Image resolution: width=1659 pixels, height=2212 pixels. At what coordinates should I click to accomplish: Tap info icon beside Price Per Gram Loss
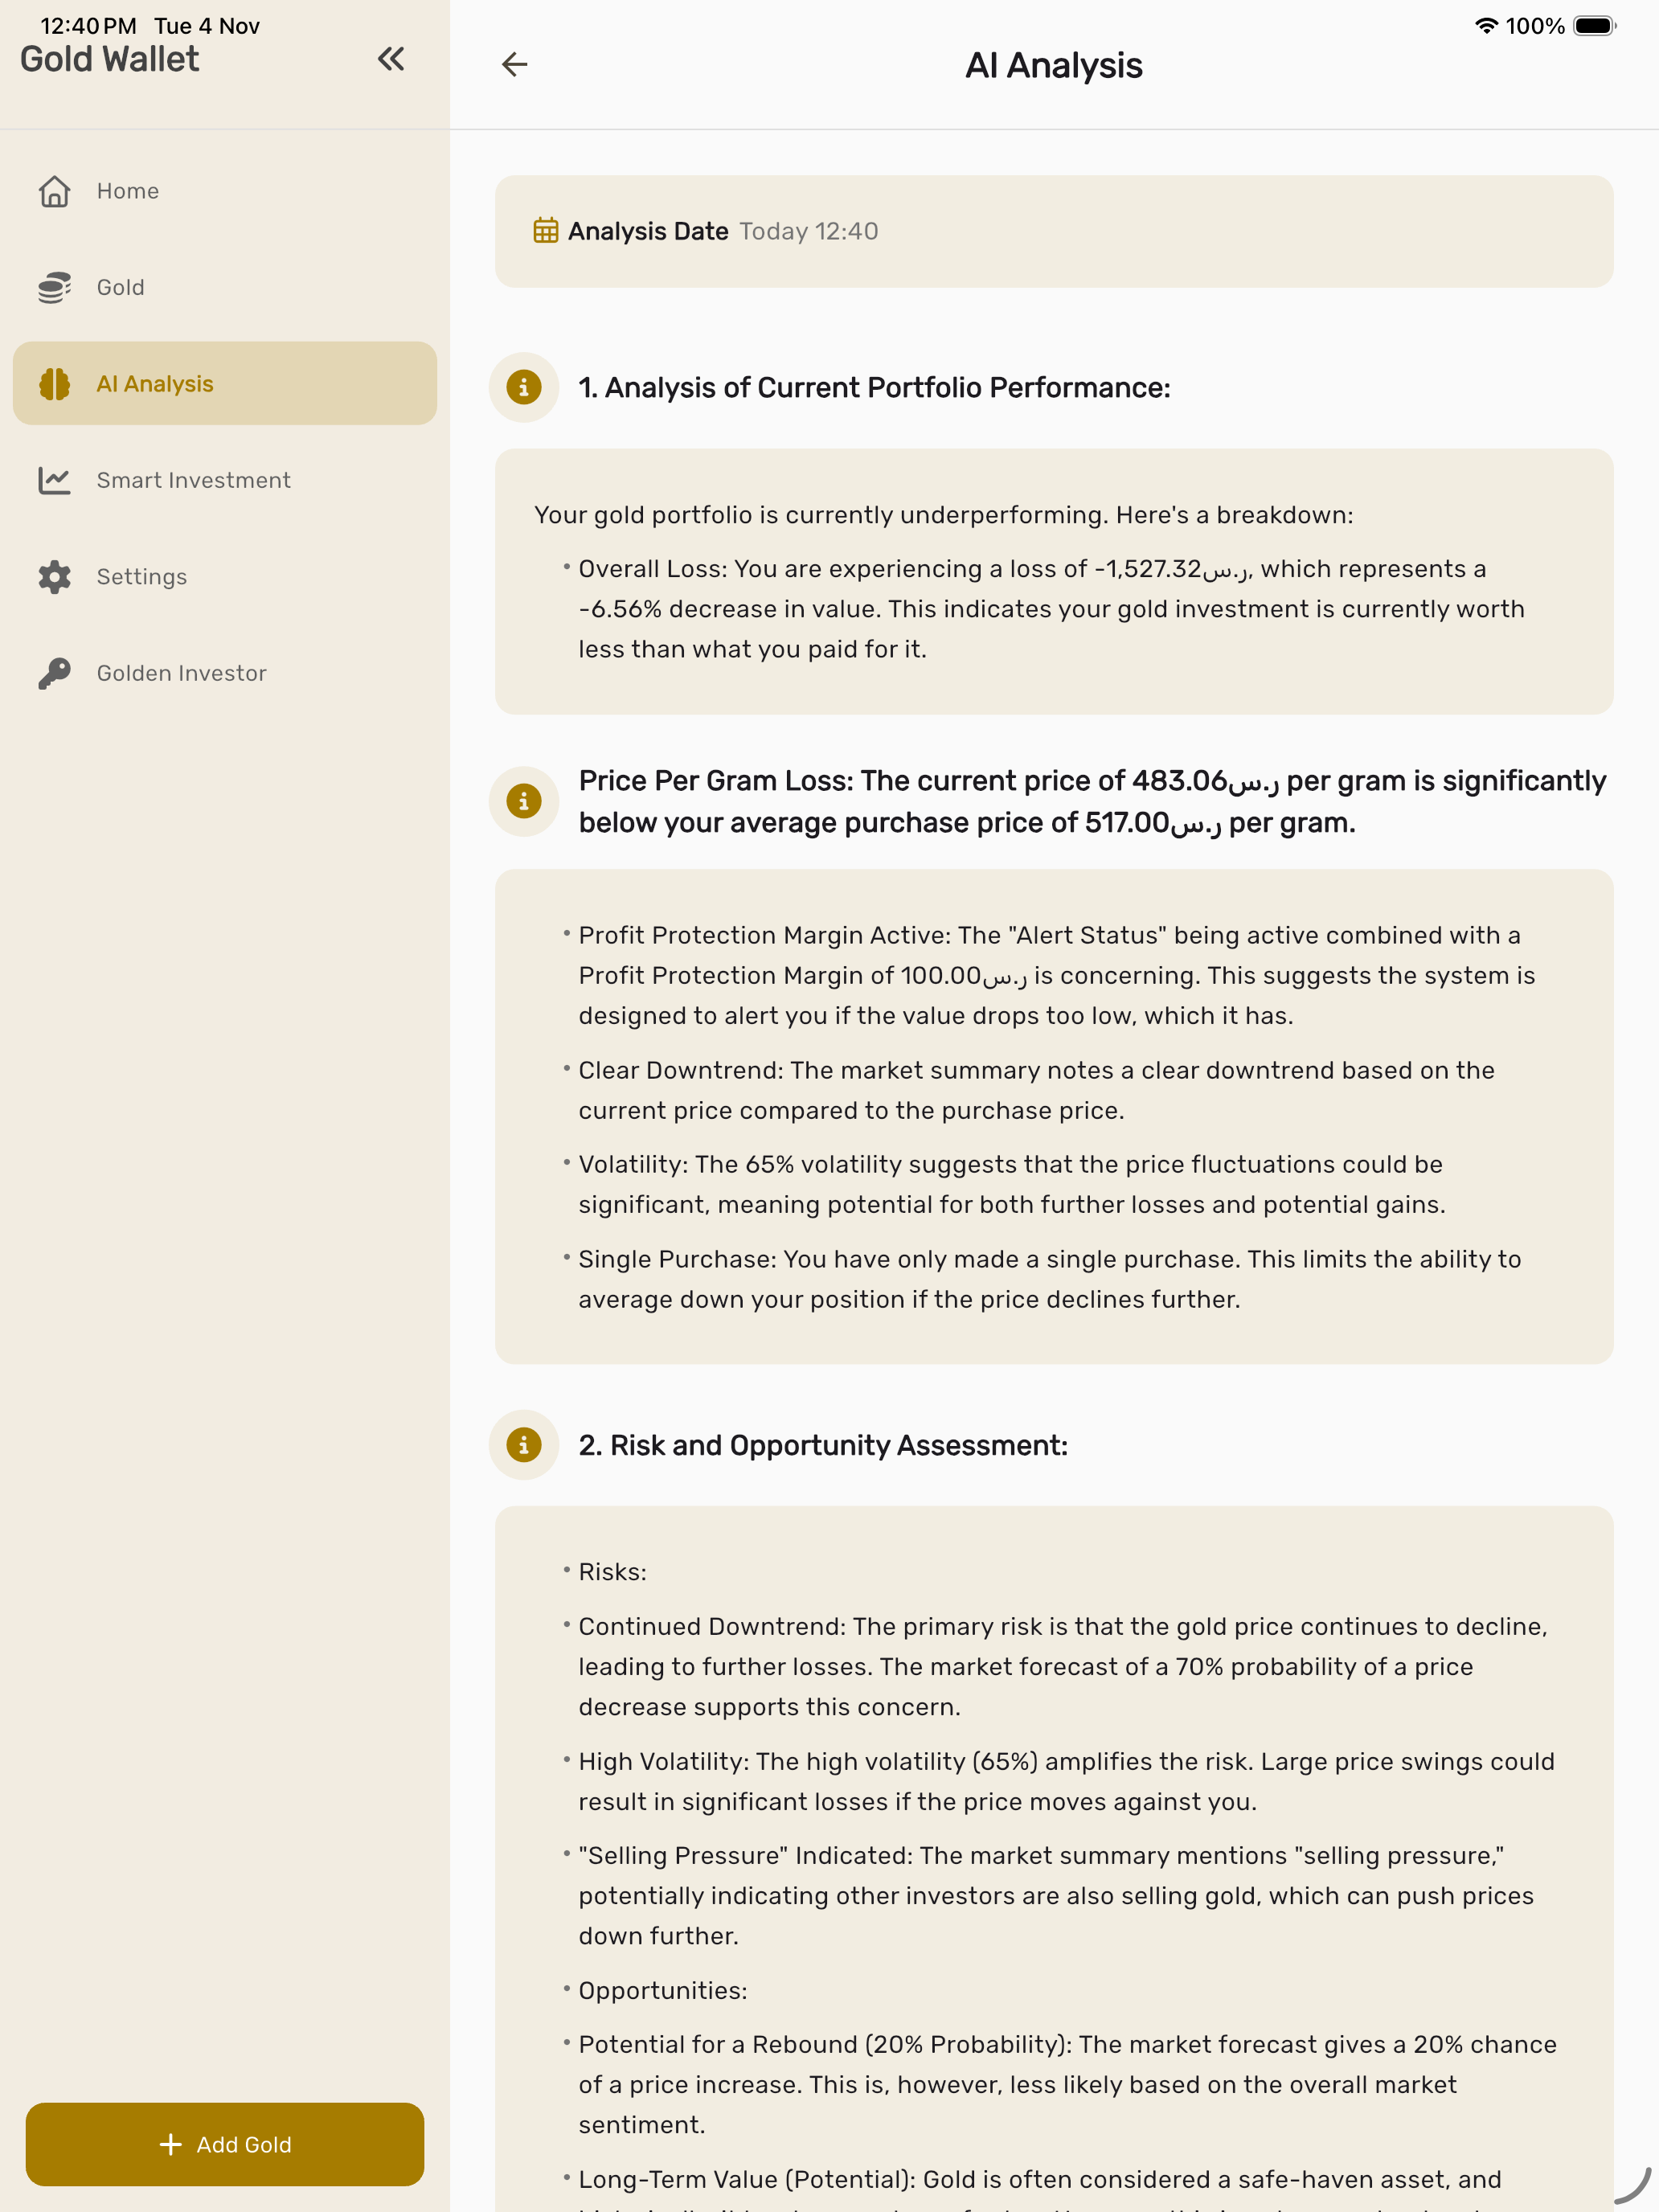tap(523, 801)
